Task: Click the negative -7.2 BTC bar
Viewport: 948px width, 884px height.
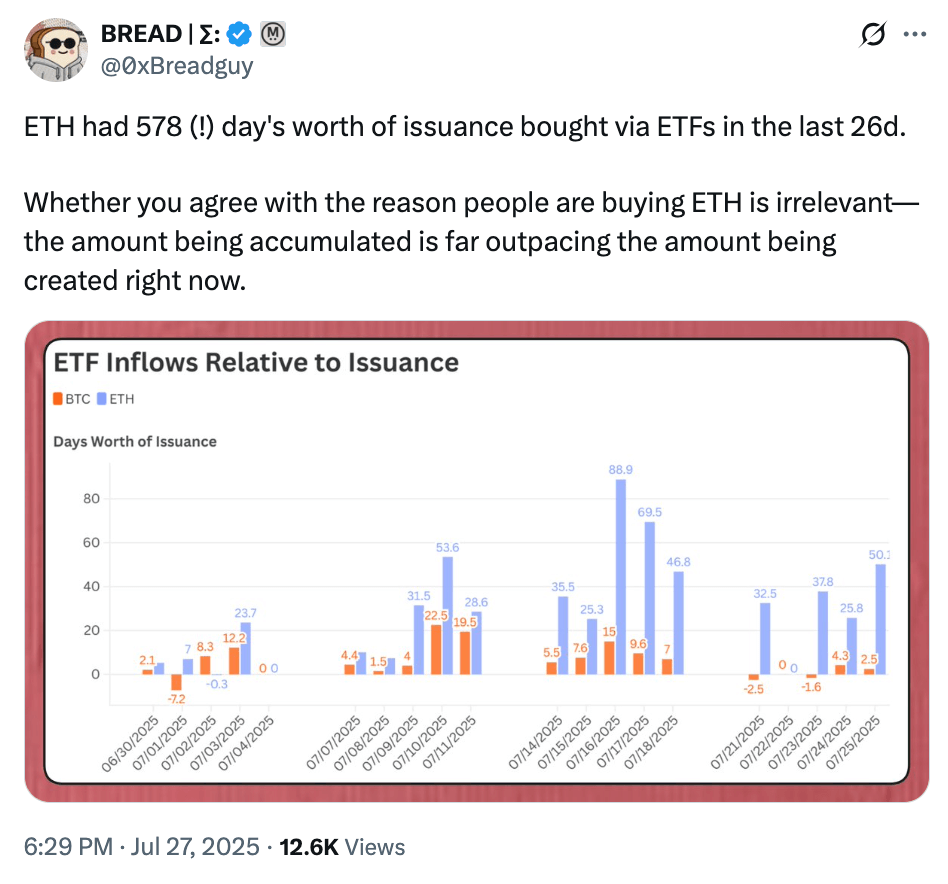Action: point(176,681)
